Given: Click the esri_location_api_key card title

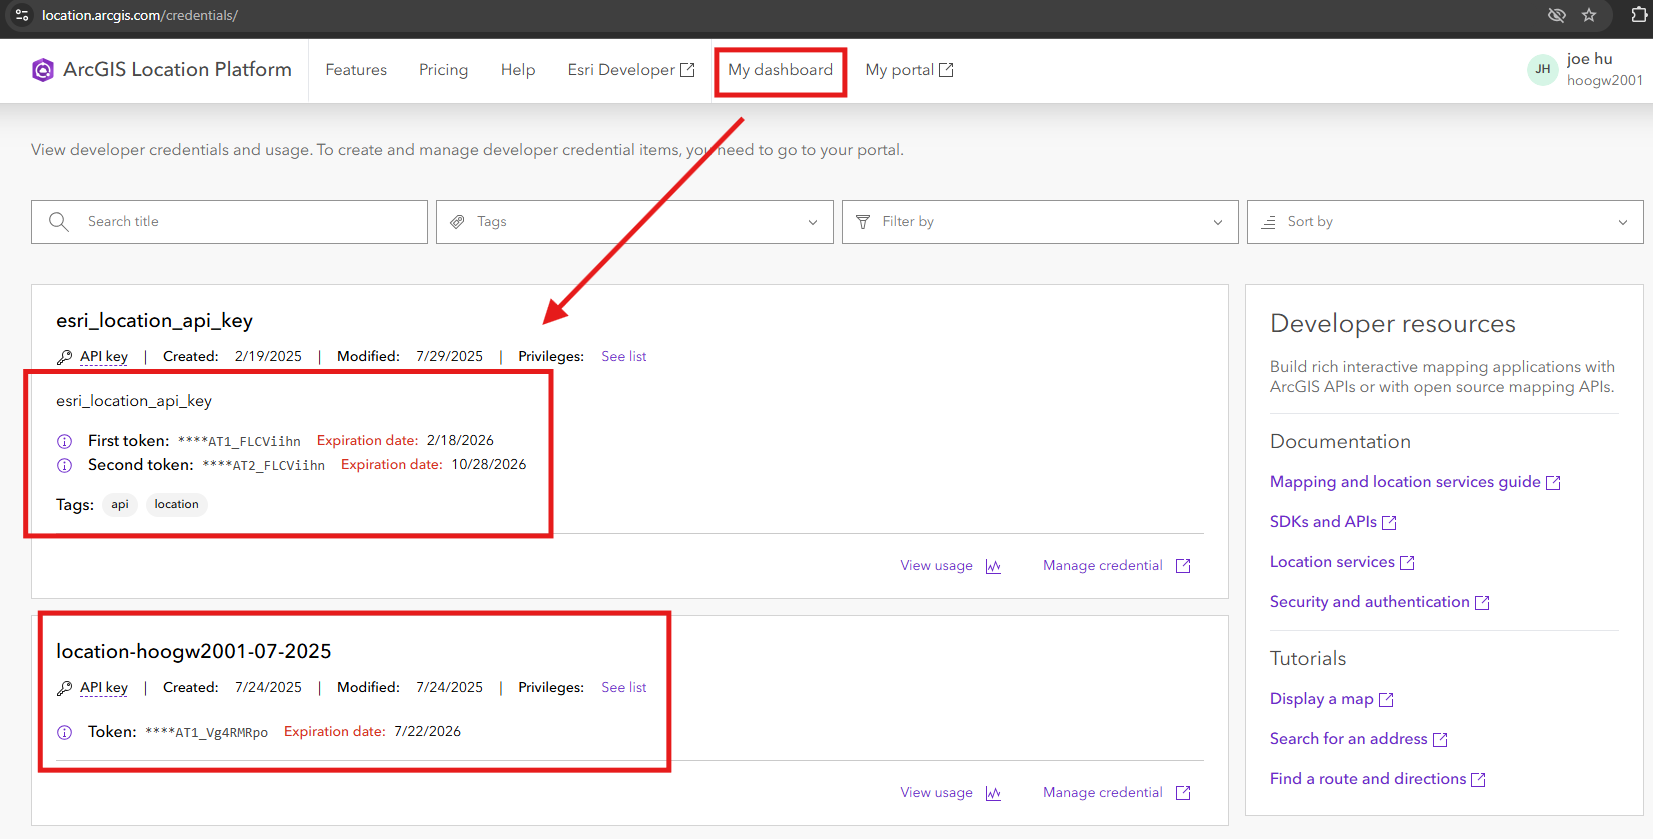Looking at the screenshot, I should pyautogui.click(x=154, y=321).
